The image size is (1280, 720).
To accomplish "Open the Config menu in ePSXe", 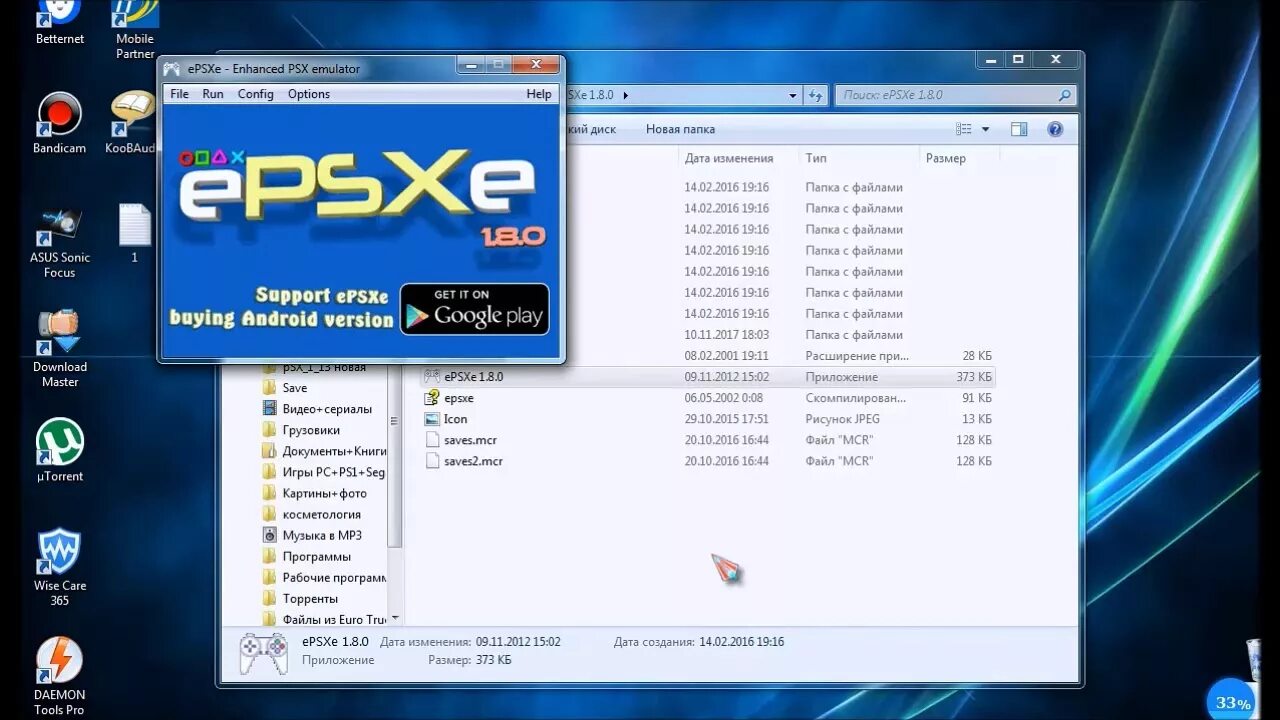I will click(x=255, y=94).
